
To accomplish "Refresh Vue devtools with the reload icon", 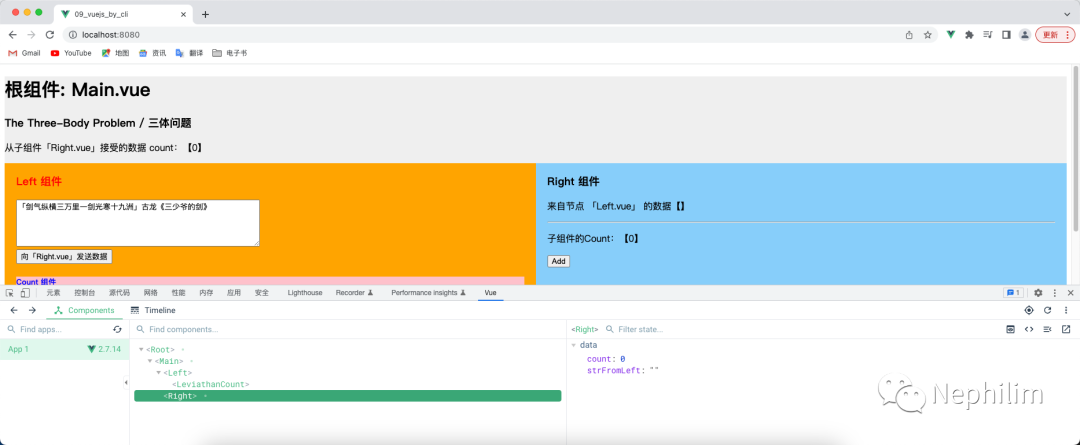I will pyautogui.click(x=1047, y=310).
